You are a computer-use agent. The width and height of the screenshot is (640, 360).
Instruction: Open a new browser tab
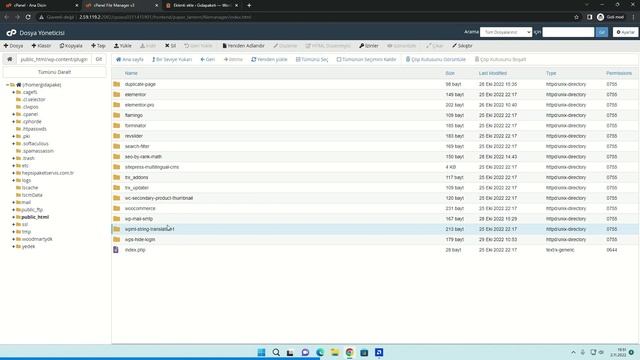[249, 5]
